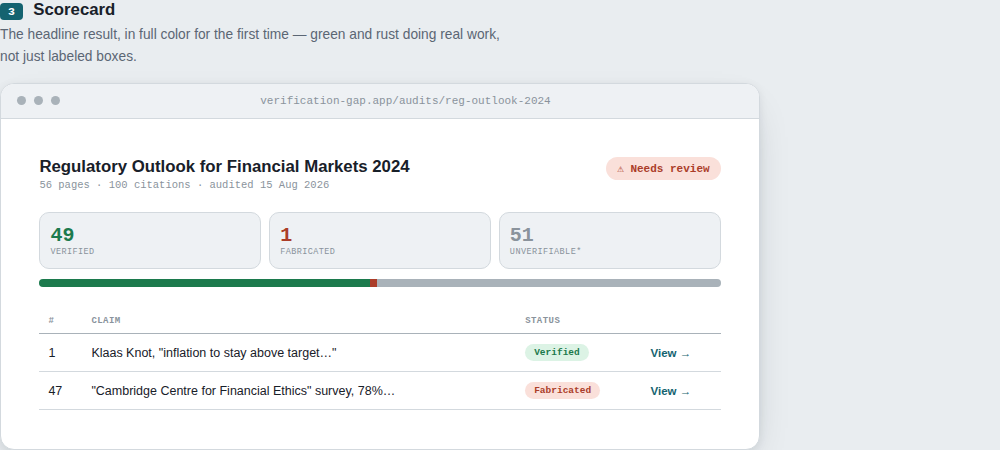Open View link for claim 47 Cambridge Centre
The image size is (1000, 450).
[x=670, y=391]
